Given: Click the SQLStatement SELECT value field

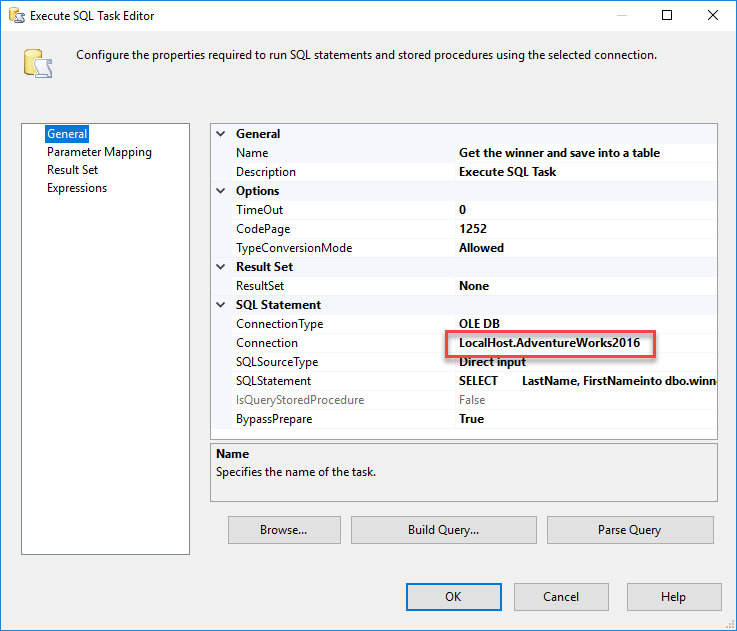Looking at the screenshot, I should point(585,381).
